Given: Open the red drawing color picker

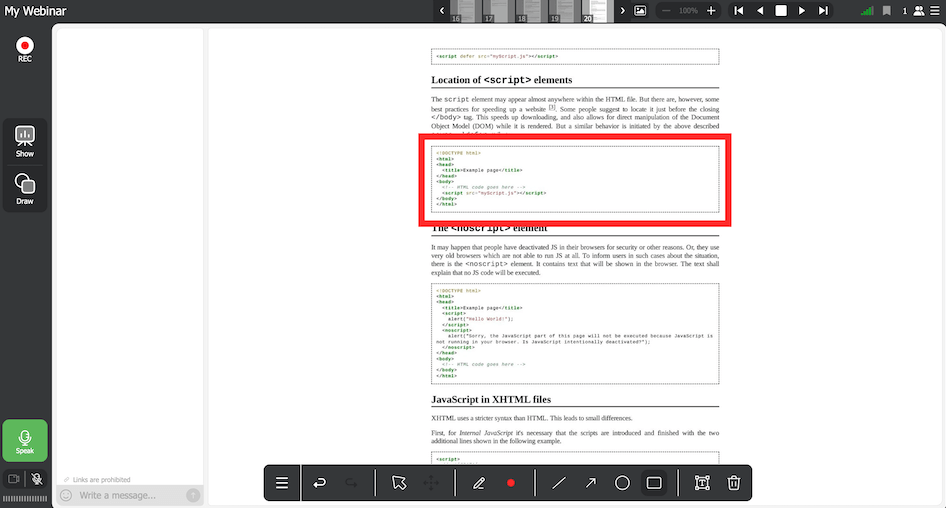Looking at the screenshot, I should tap(510, 483).
